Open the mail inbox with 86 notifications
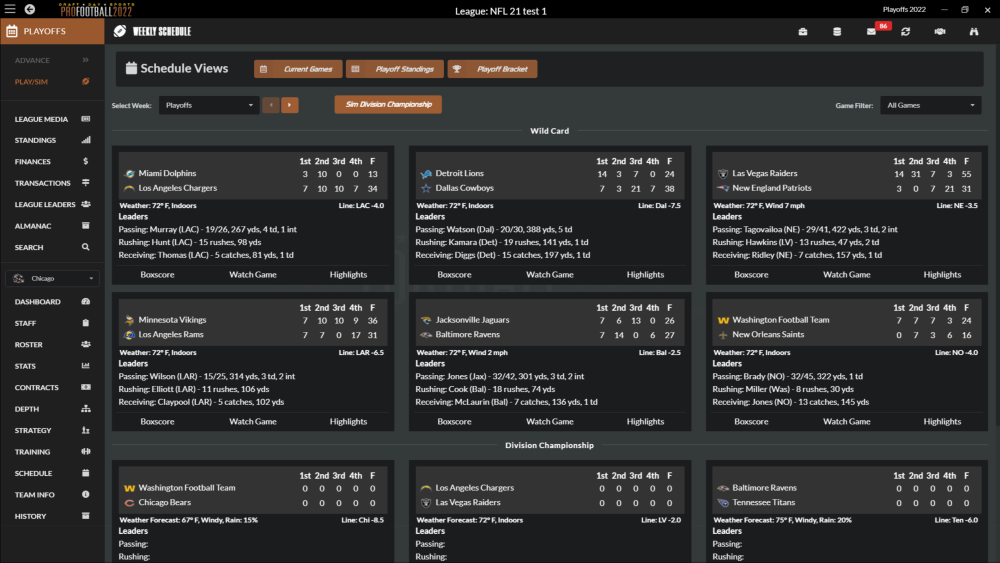Screen dimensions: 1000x563 pyautogui.click(x=871, y=31)
